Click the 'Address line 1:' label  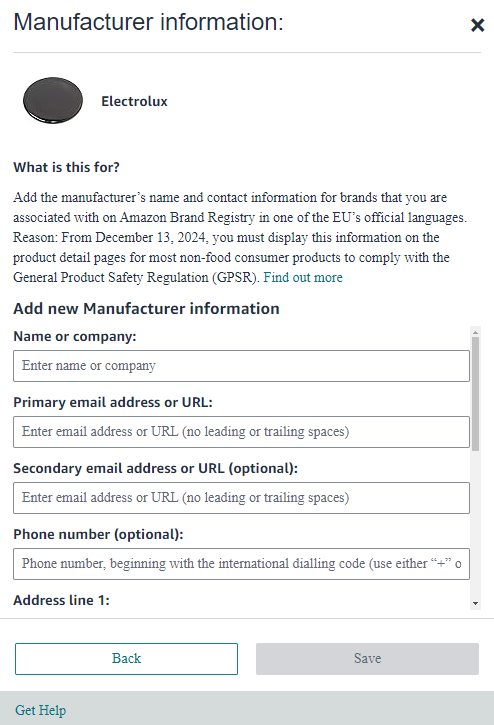pyautogui.click(x=62, y=600)
